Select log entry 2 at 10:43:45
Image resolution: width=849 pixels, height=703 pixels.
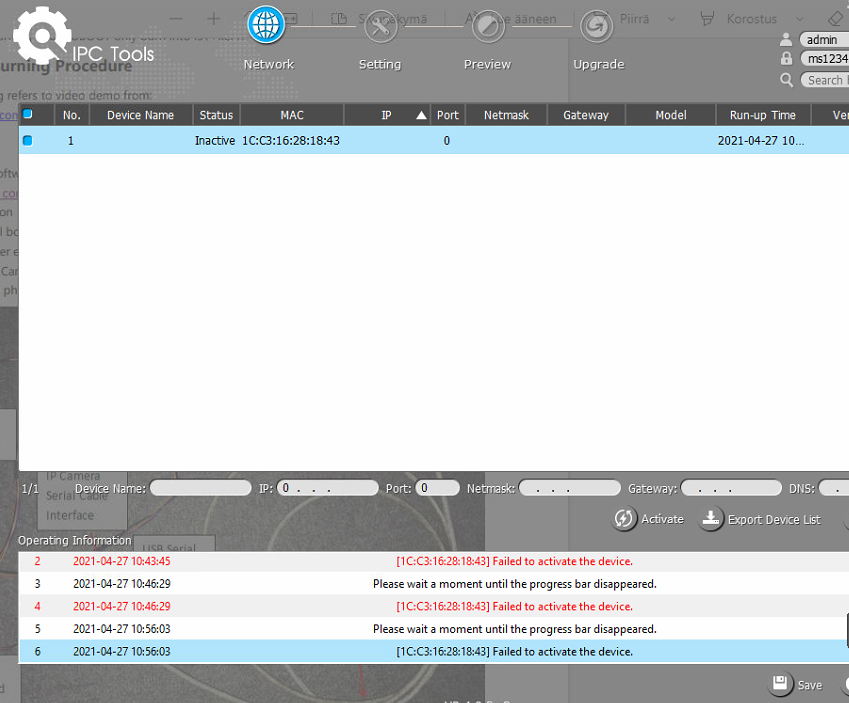[434, 561]
